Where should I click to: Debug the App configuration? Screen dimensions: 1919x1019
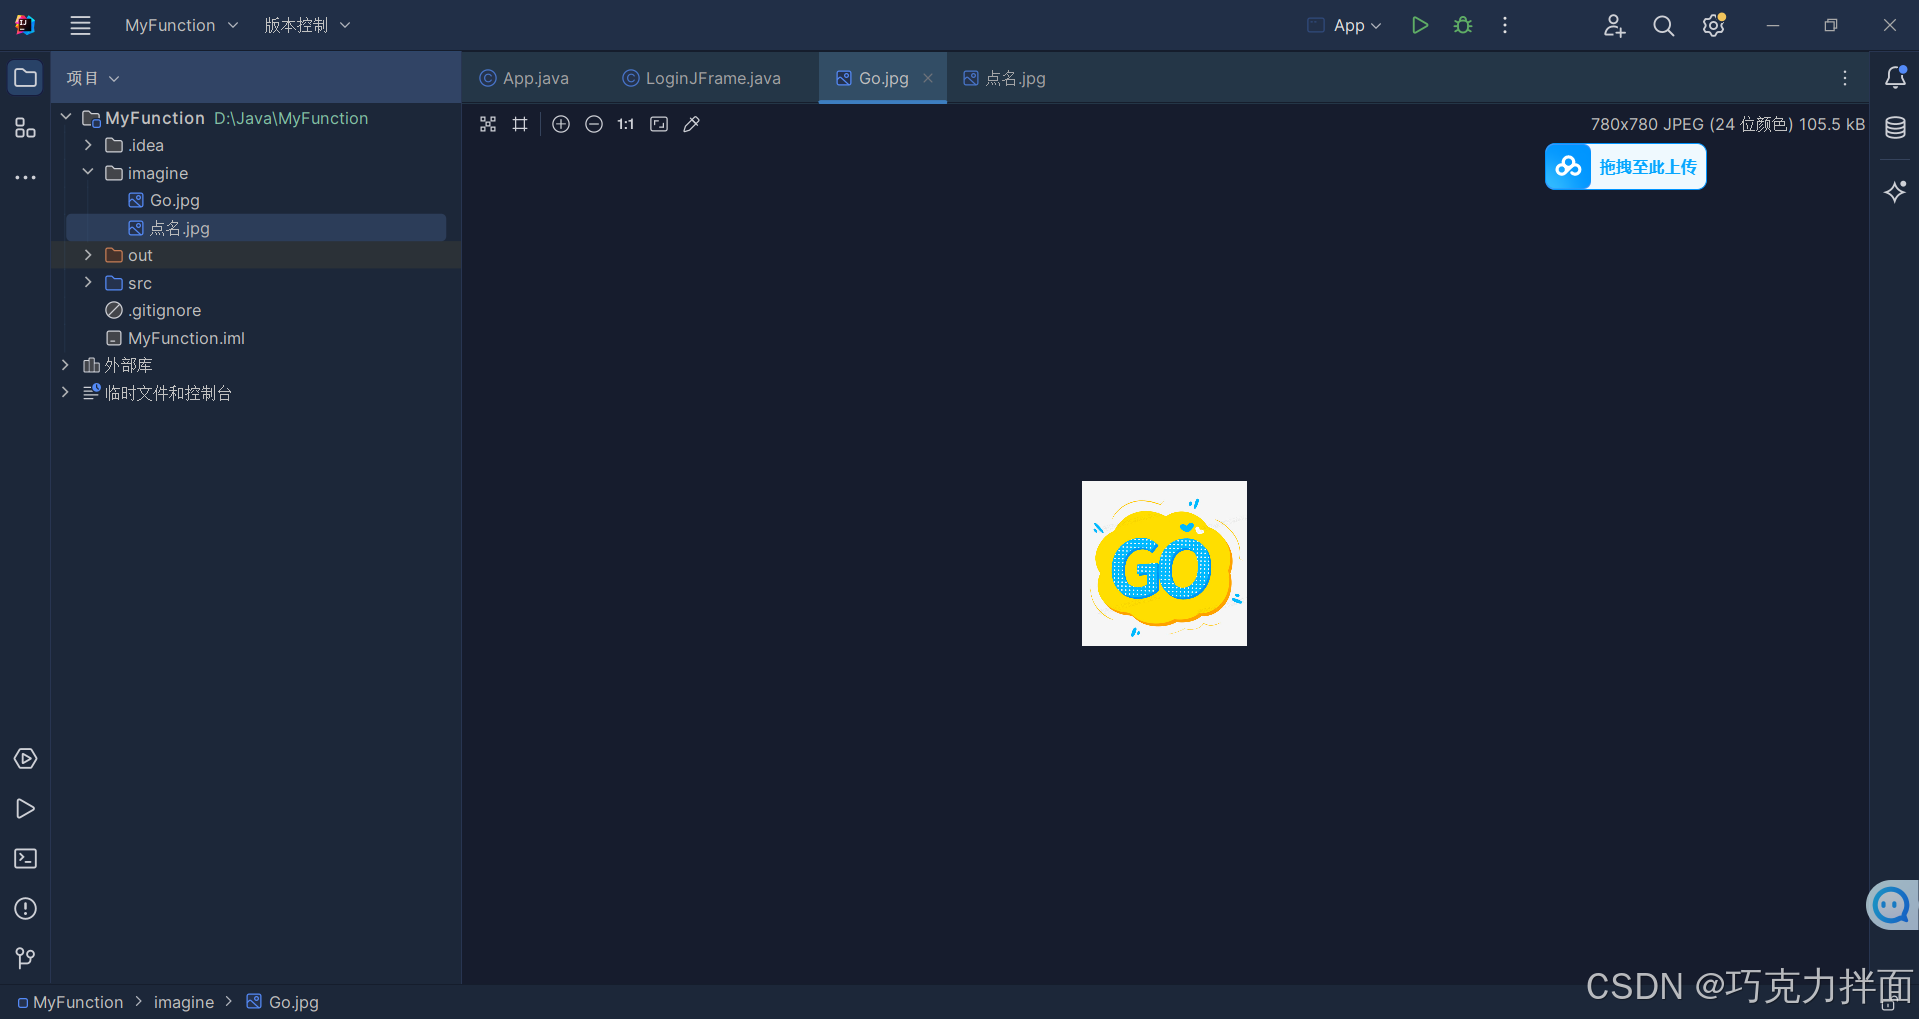click(x=1463, y=26)
